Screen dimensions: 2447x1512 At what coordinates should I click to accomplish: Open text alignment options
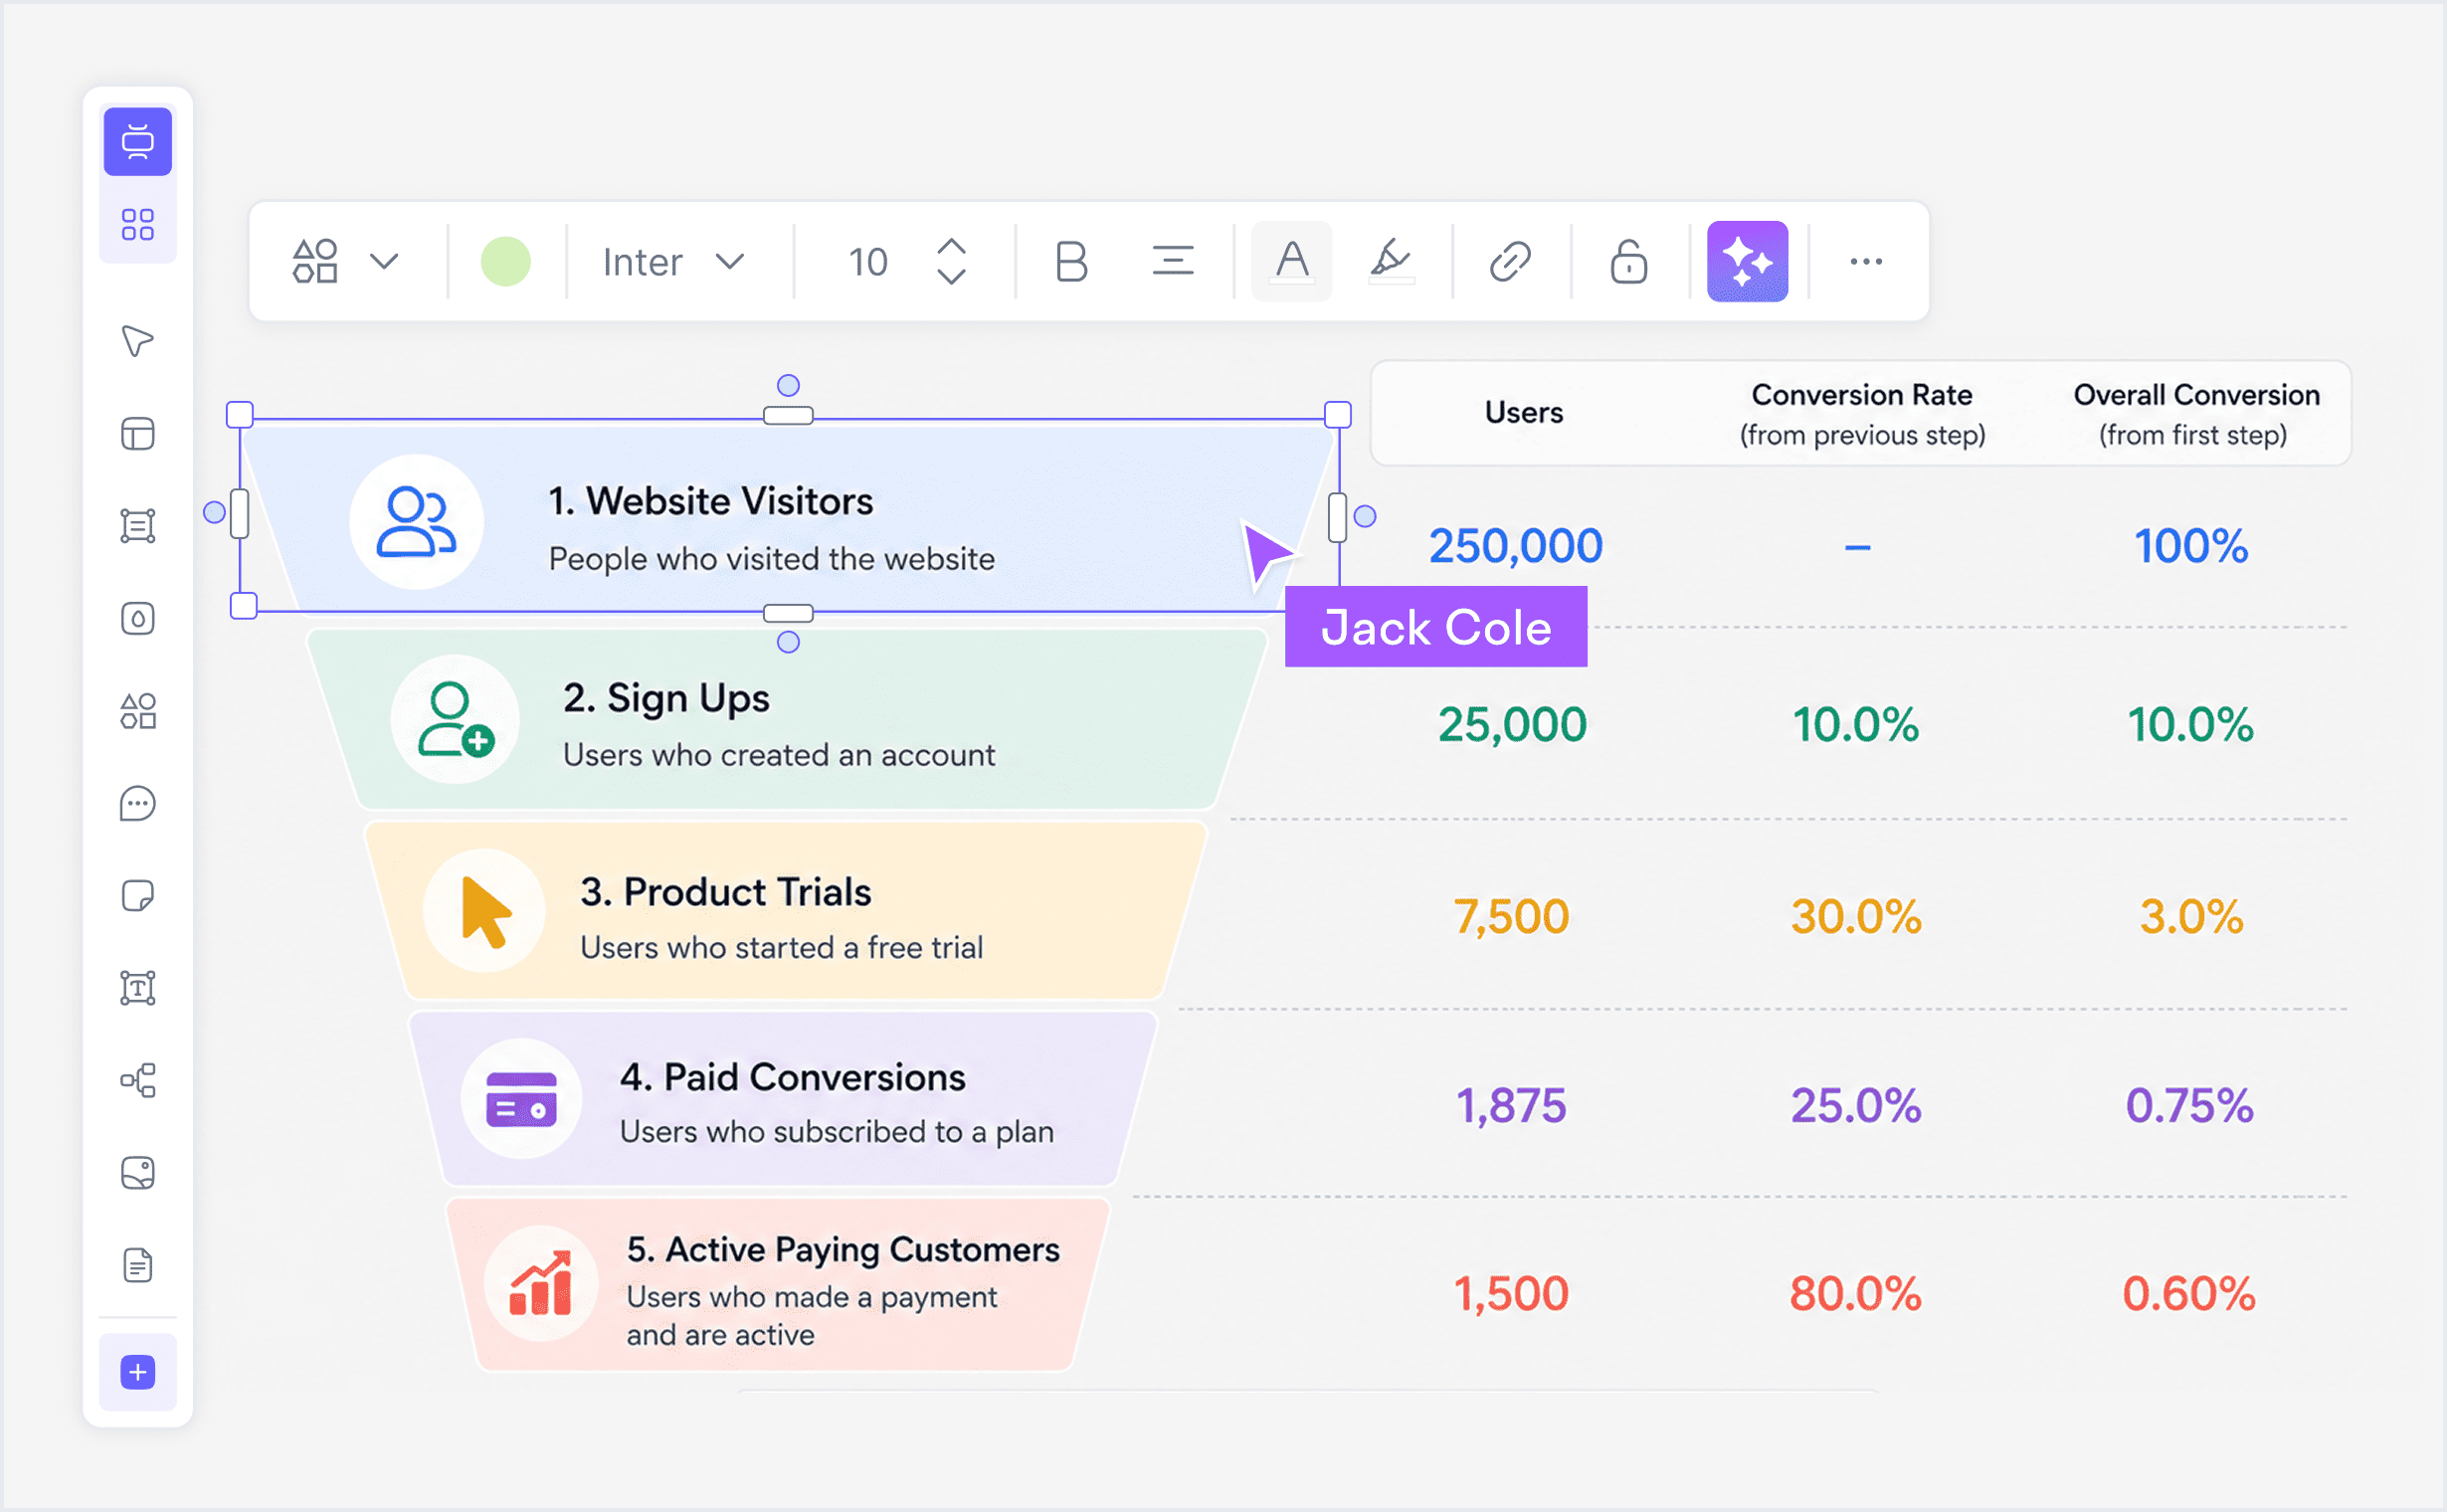pos(1173,262)
